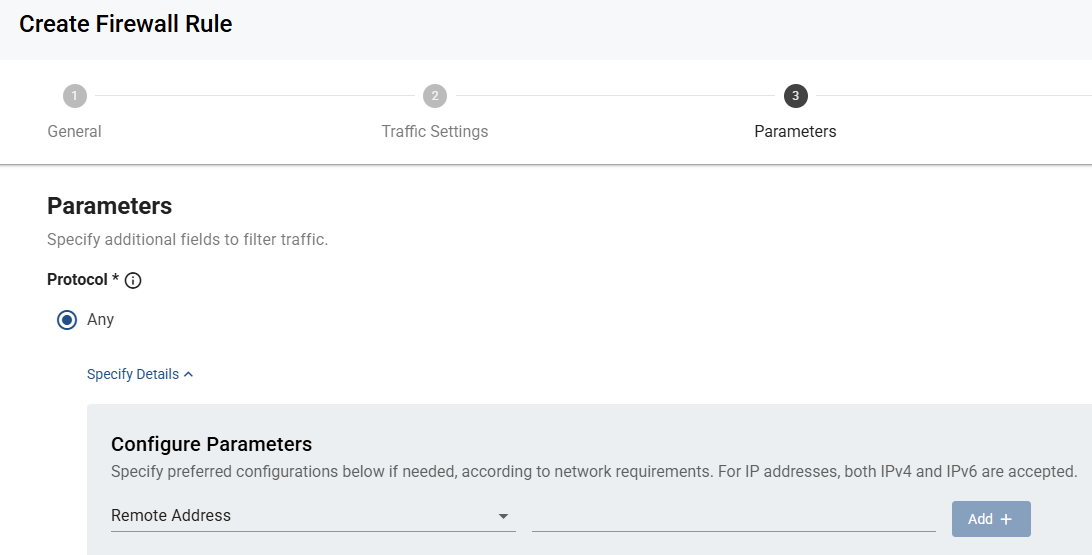Screen dimensions: 1092x555
Task: Go to the General step label
Action: [75, 132]
